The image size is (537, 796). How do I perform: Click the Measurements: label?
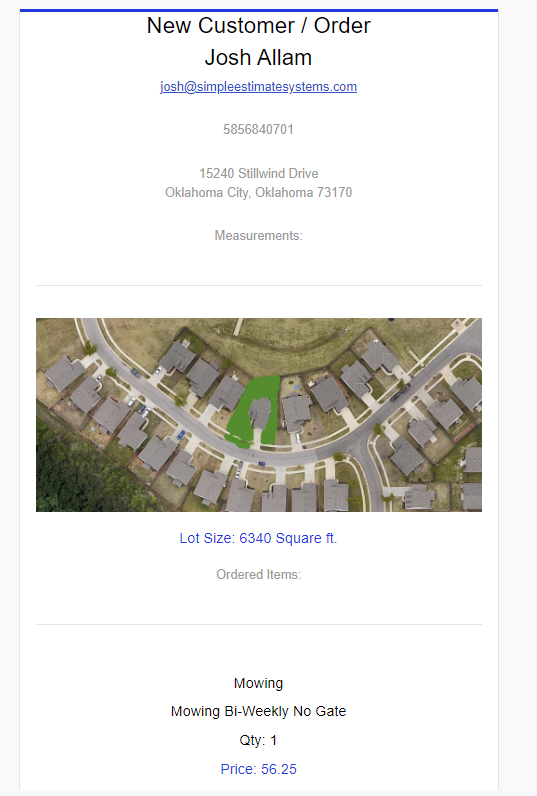(258, 236)
